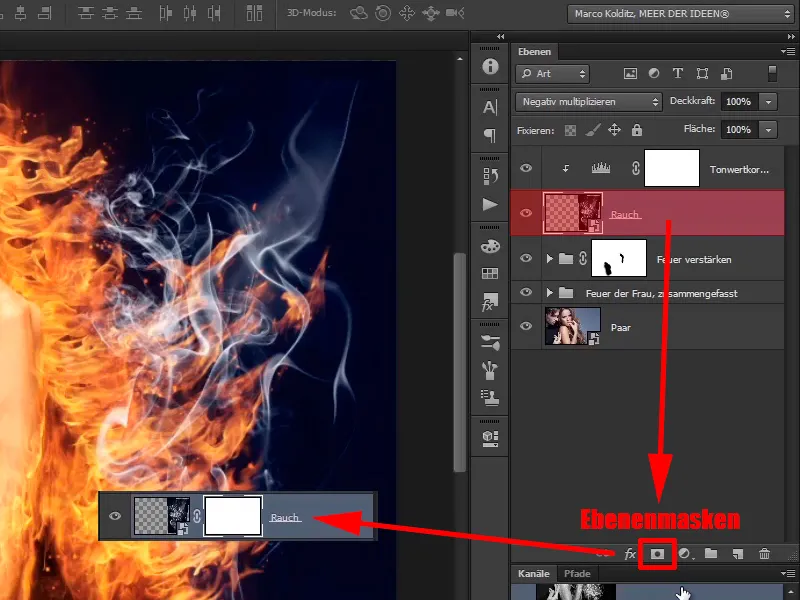This screenshot has width=800, height=600.
Task: Open the Layers panel flyout menu
Action: coord(788,52)
